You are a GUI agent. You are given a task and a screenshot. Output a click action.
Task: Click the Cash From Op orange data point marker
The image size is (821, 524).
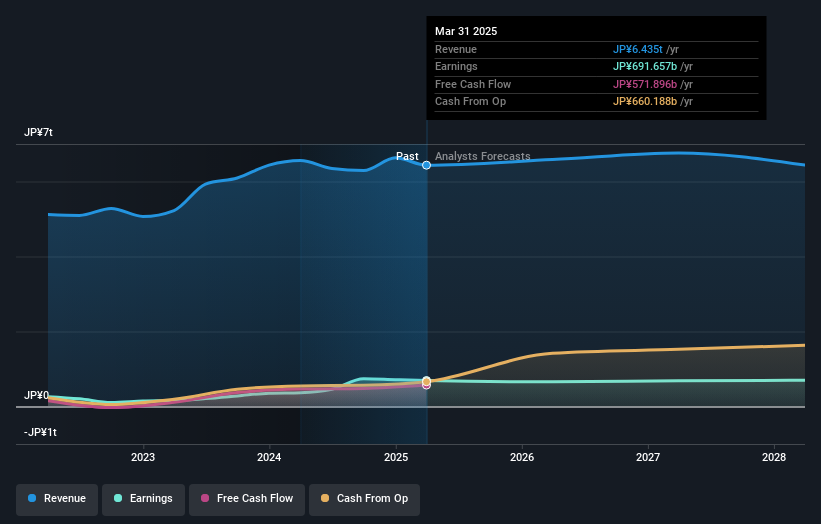coord(427,381)
